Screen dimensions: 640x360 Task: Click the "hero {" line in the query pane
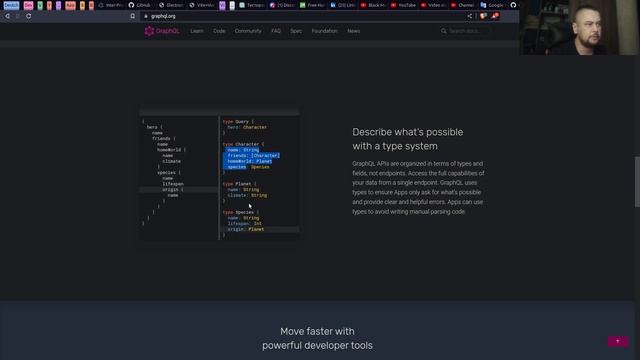tap(154, 127)
